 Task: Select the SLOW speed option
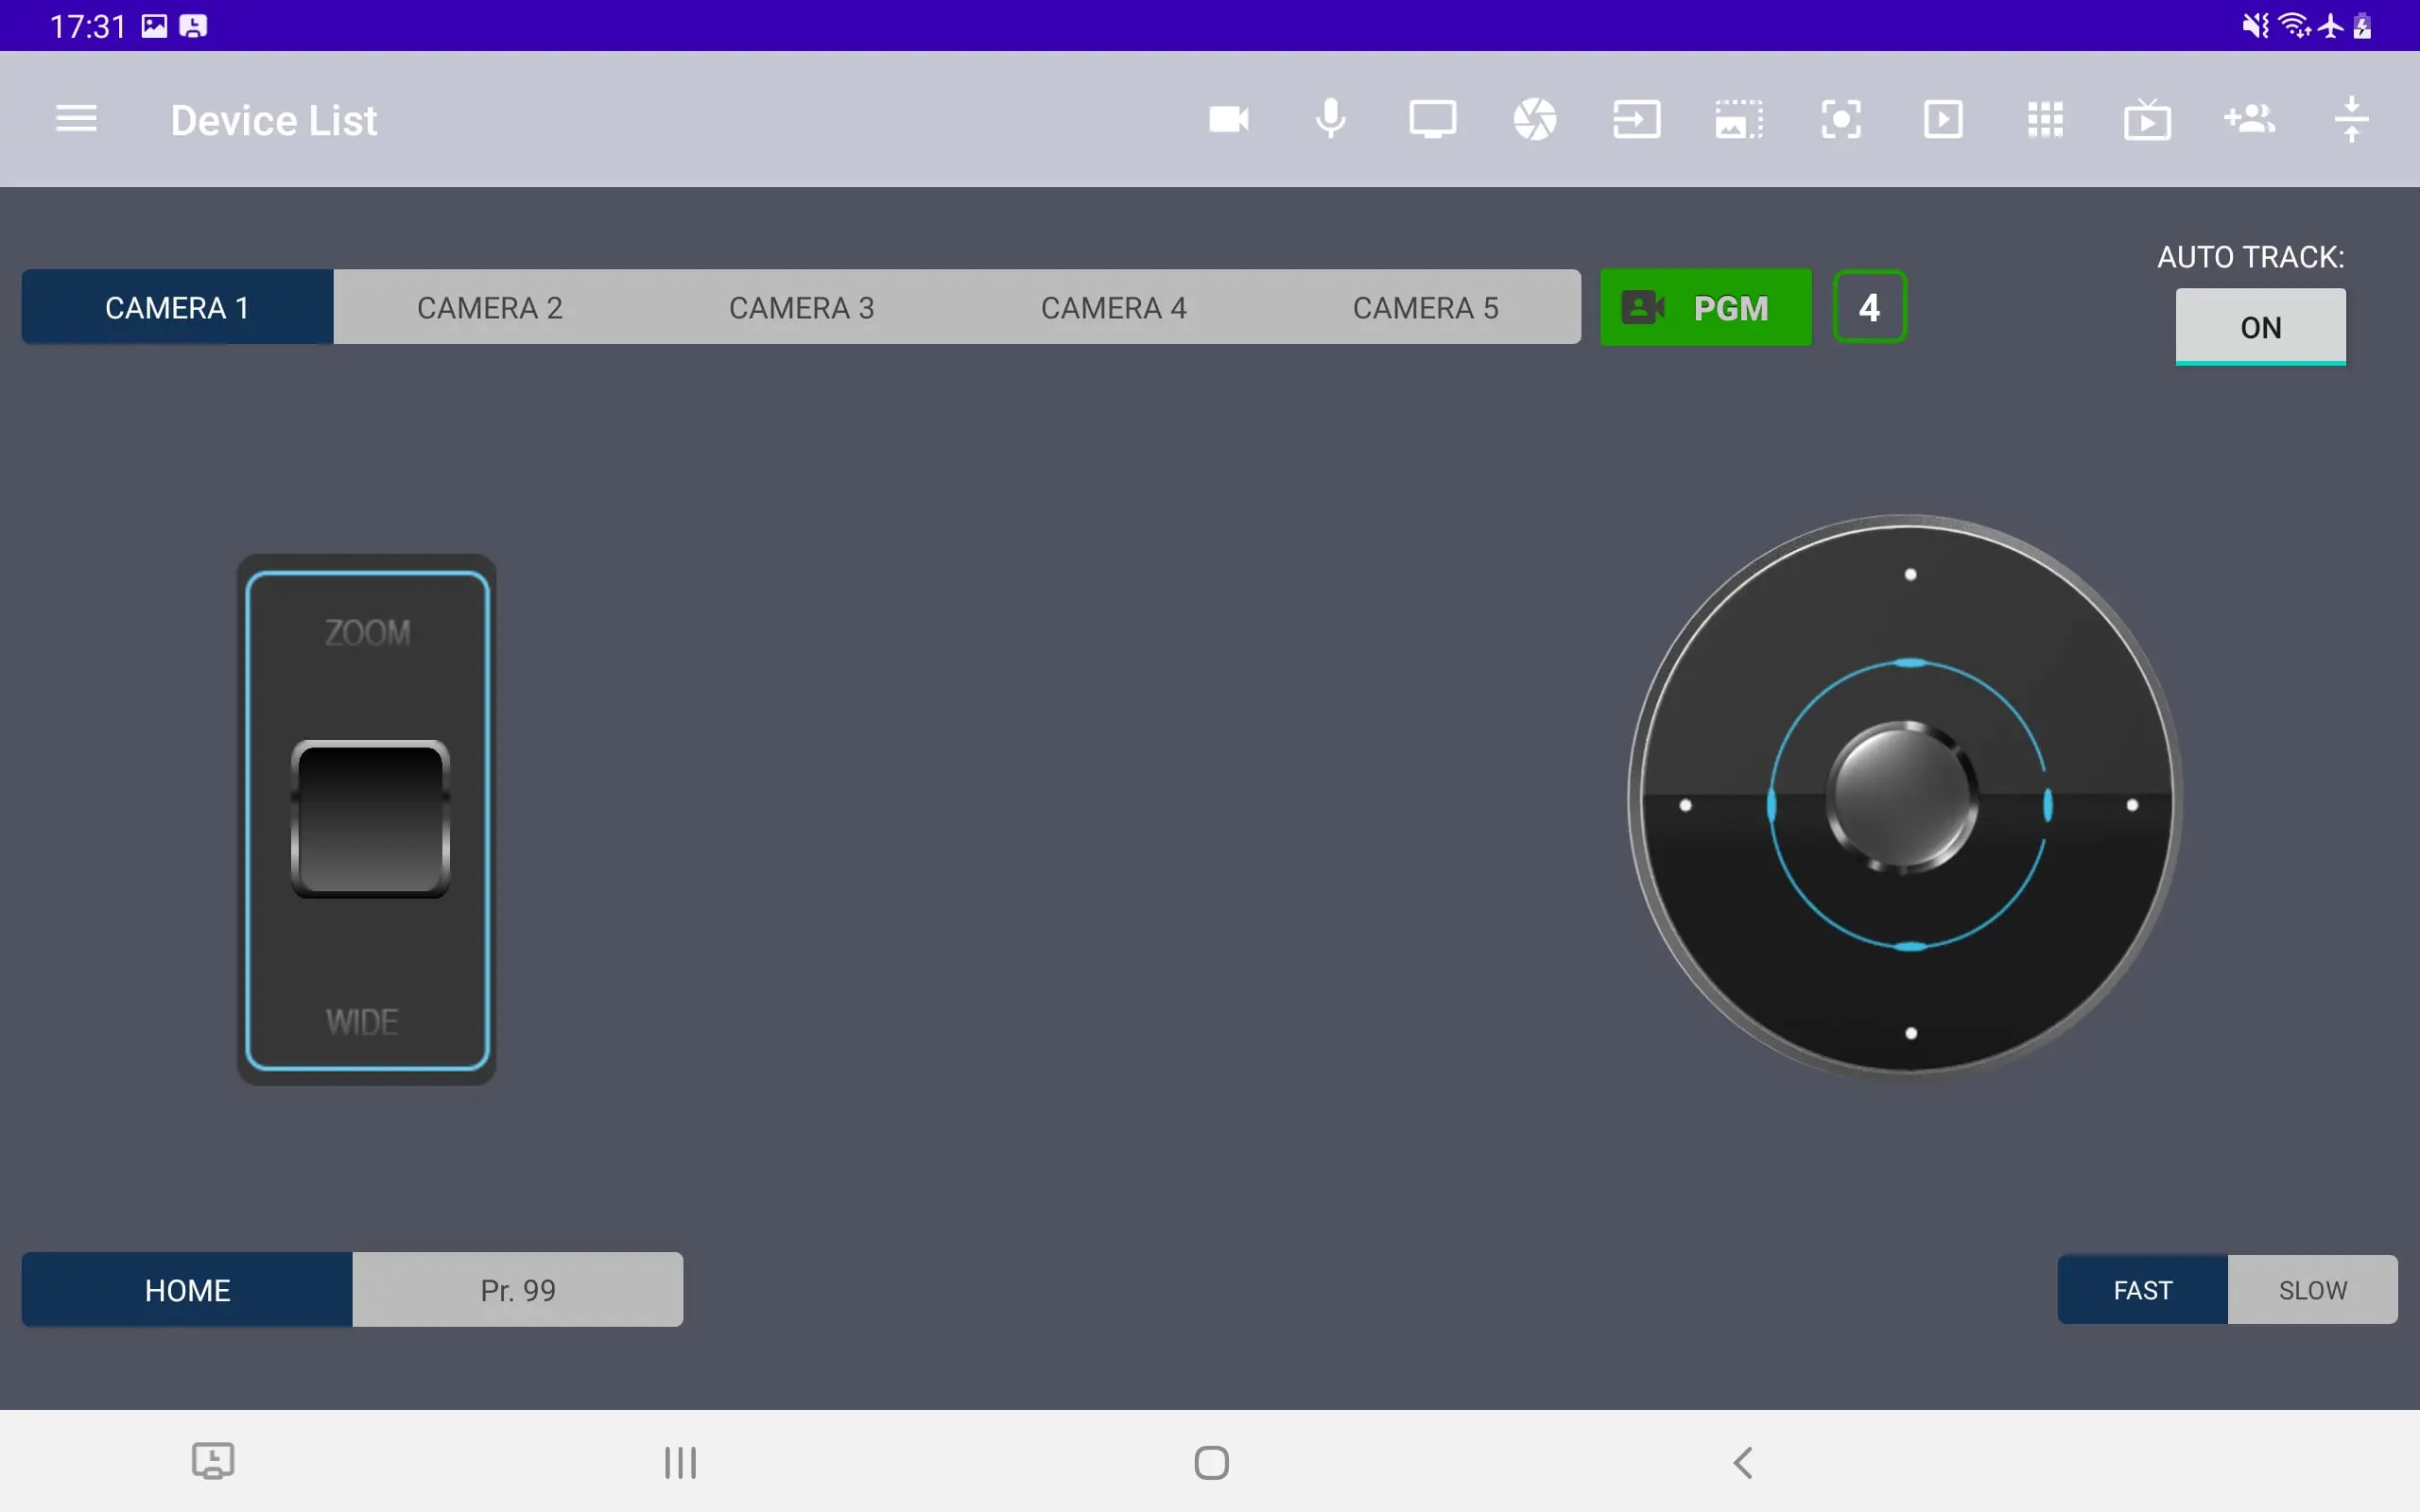click(2312, 1290)
